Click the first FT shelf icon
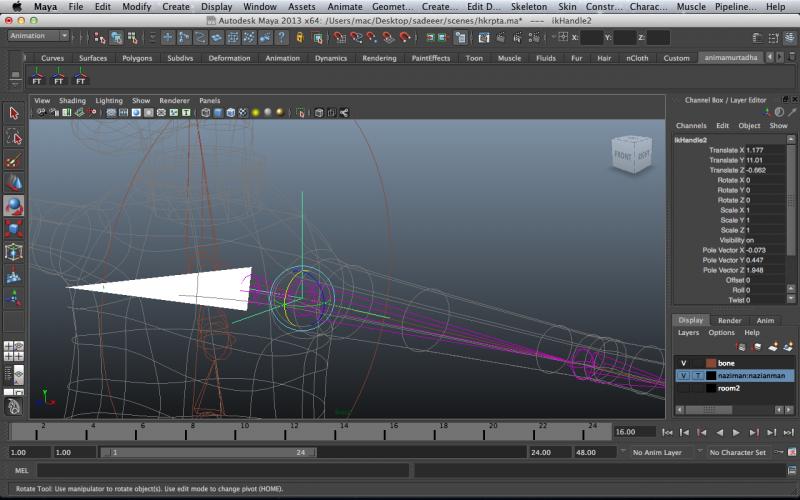The width and height of the screenshot is (800, 500). [37, 76]
